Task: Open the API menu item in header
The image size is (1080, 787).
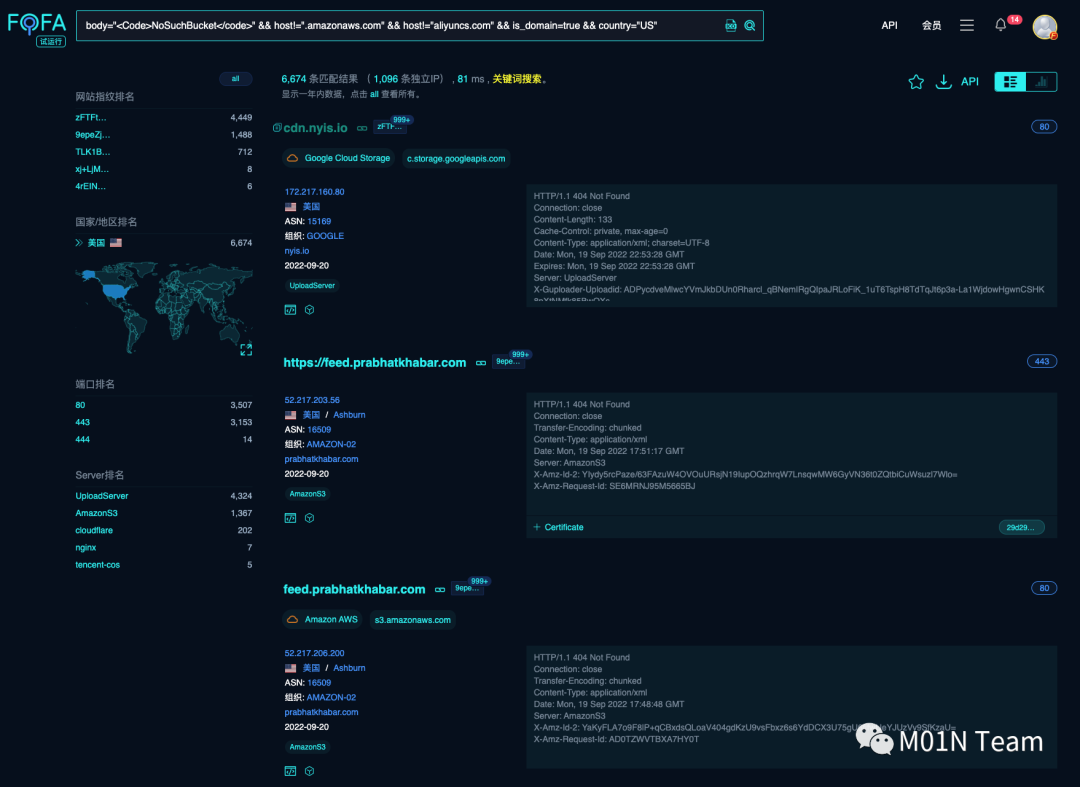Action: click(889, 25)
